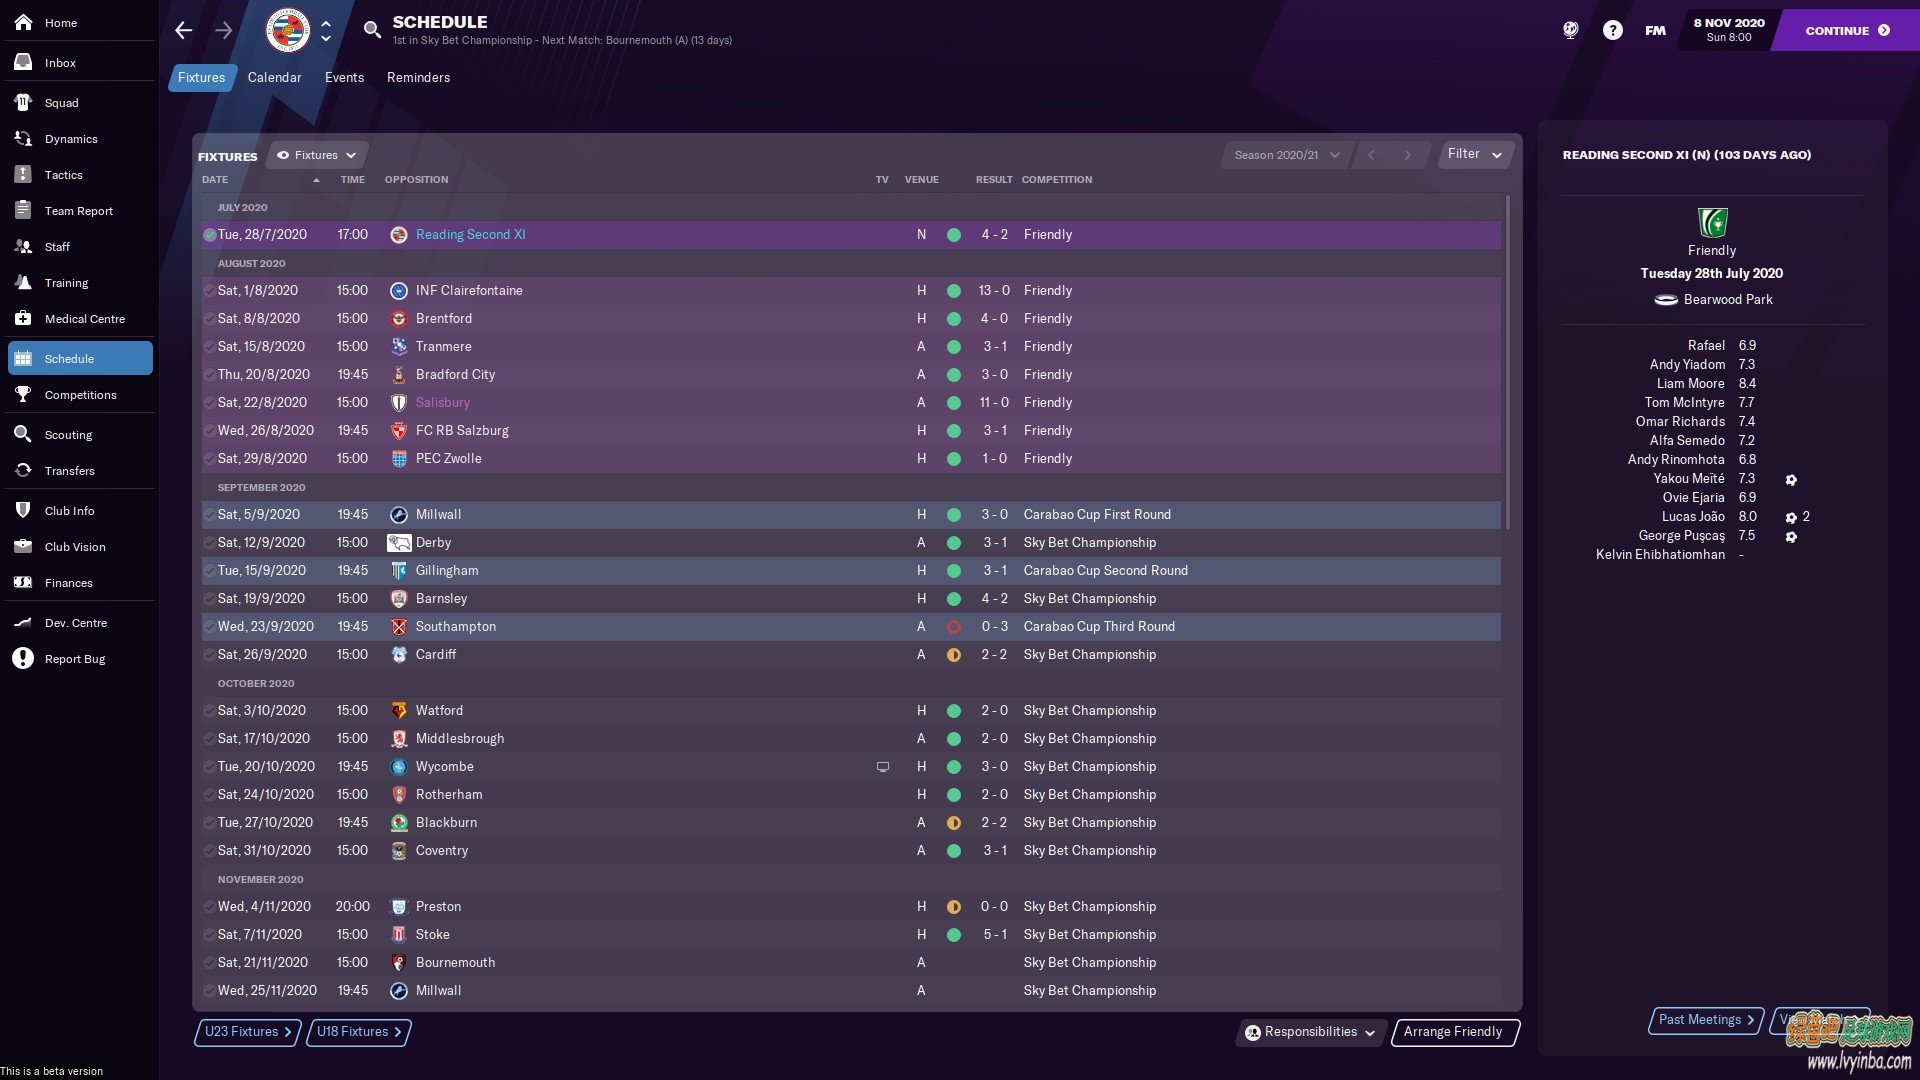
Task: Open U18 Fixtures
Action: coord(357,1032)
